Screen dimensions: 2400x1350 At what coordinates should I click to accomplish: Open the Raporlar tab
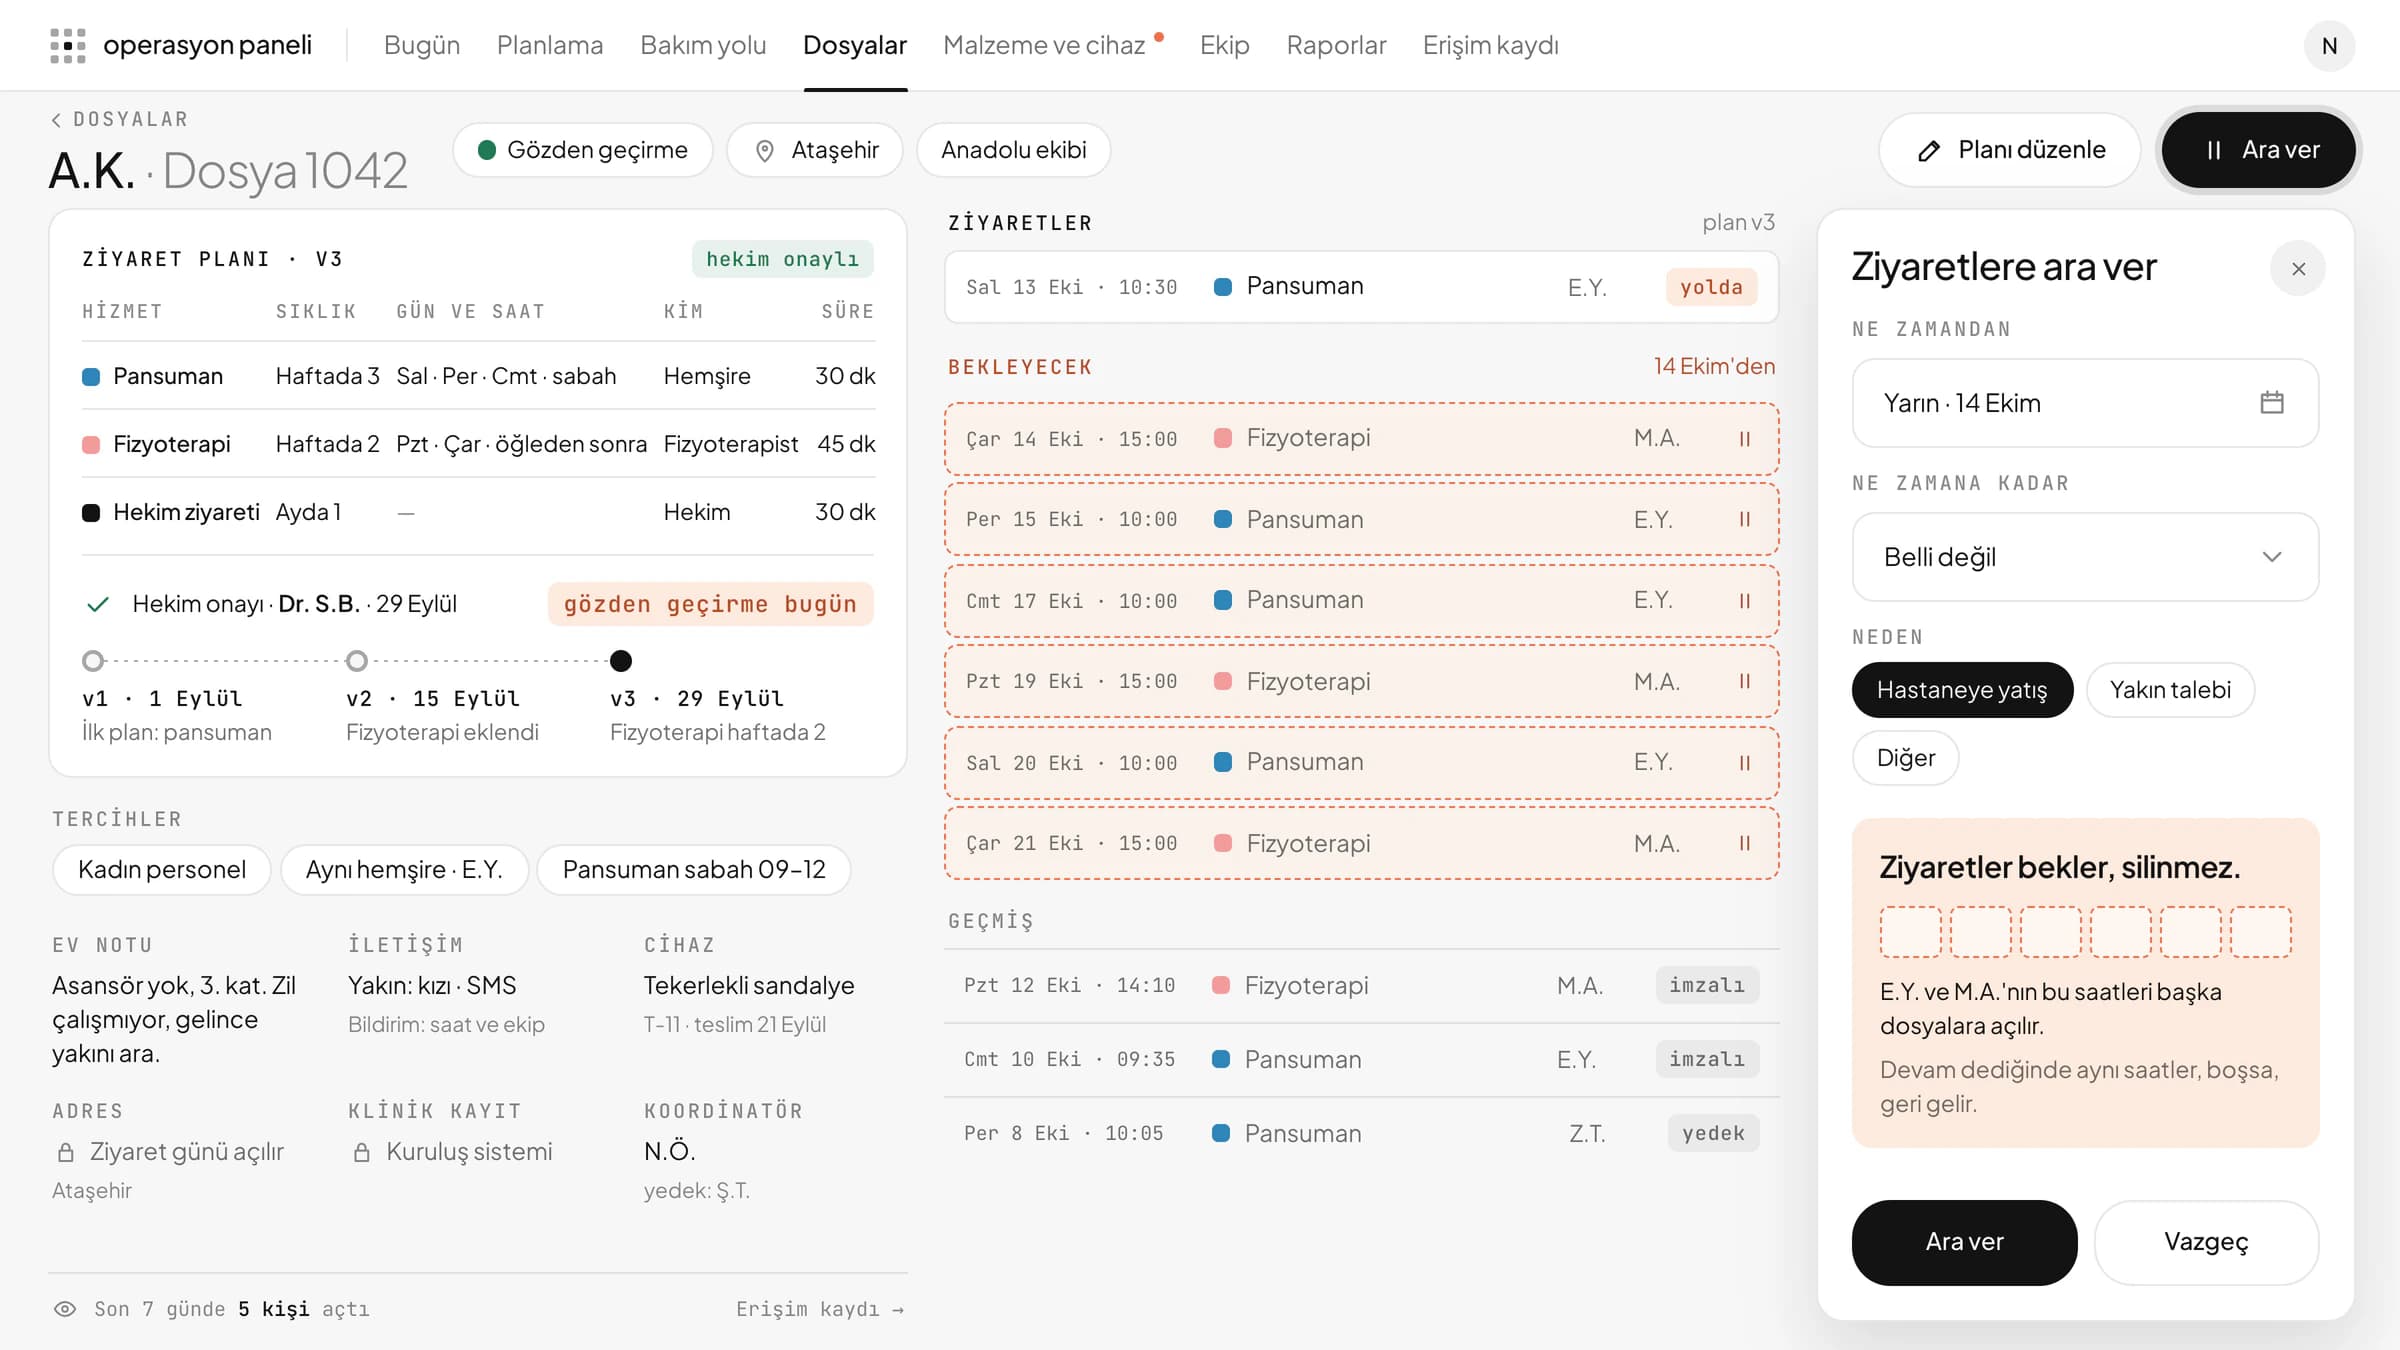1336,45
